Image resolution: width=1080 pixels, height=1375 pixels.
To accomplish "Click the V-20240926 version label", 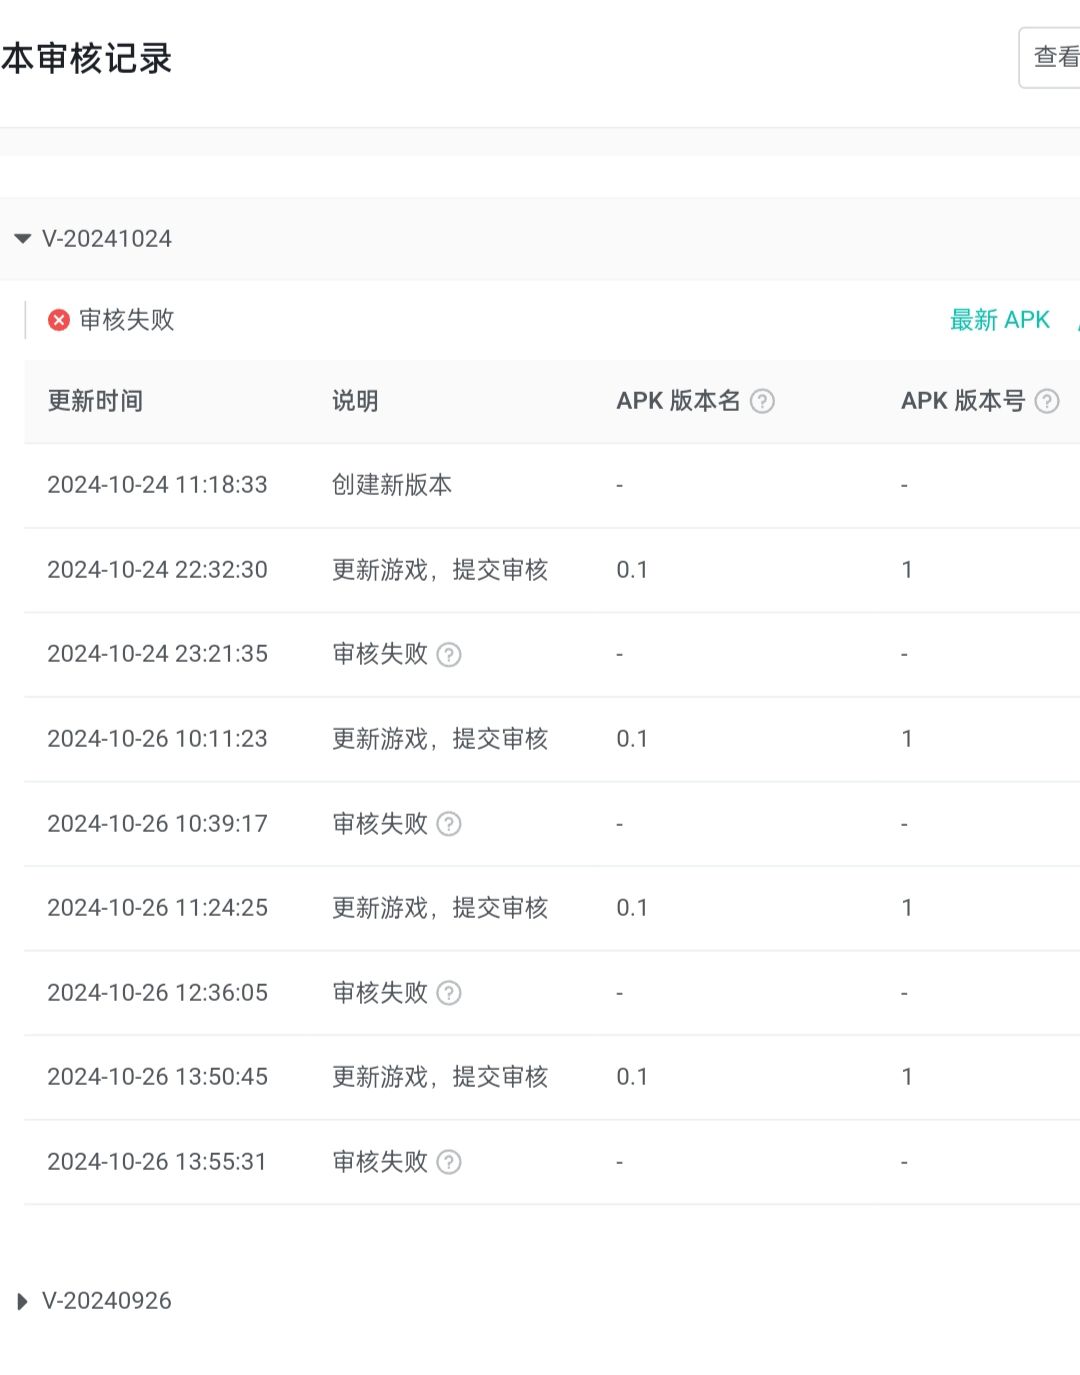I will pos(107,1301).
